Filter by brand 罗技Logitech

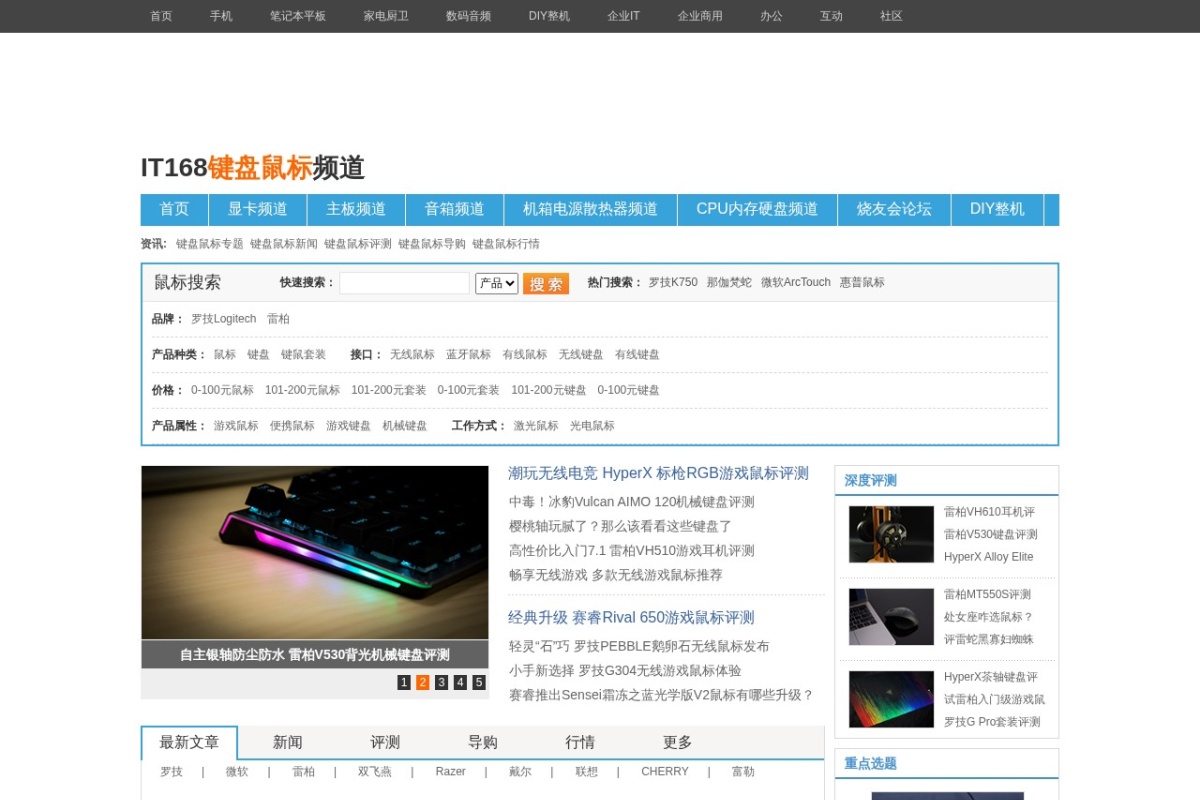pos(224,319)
